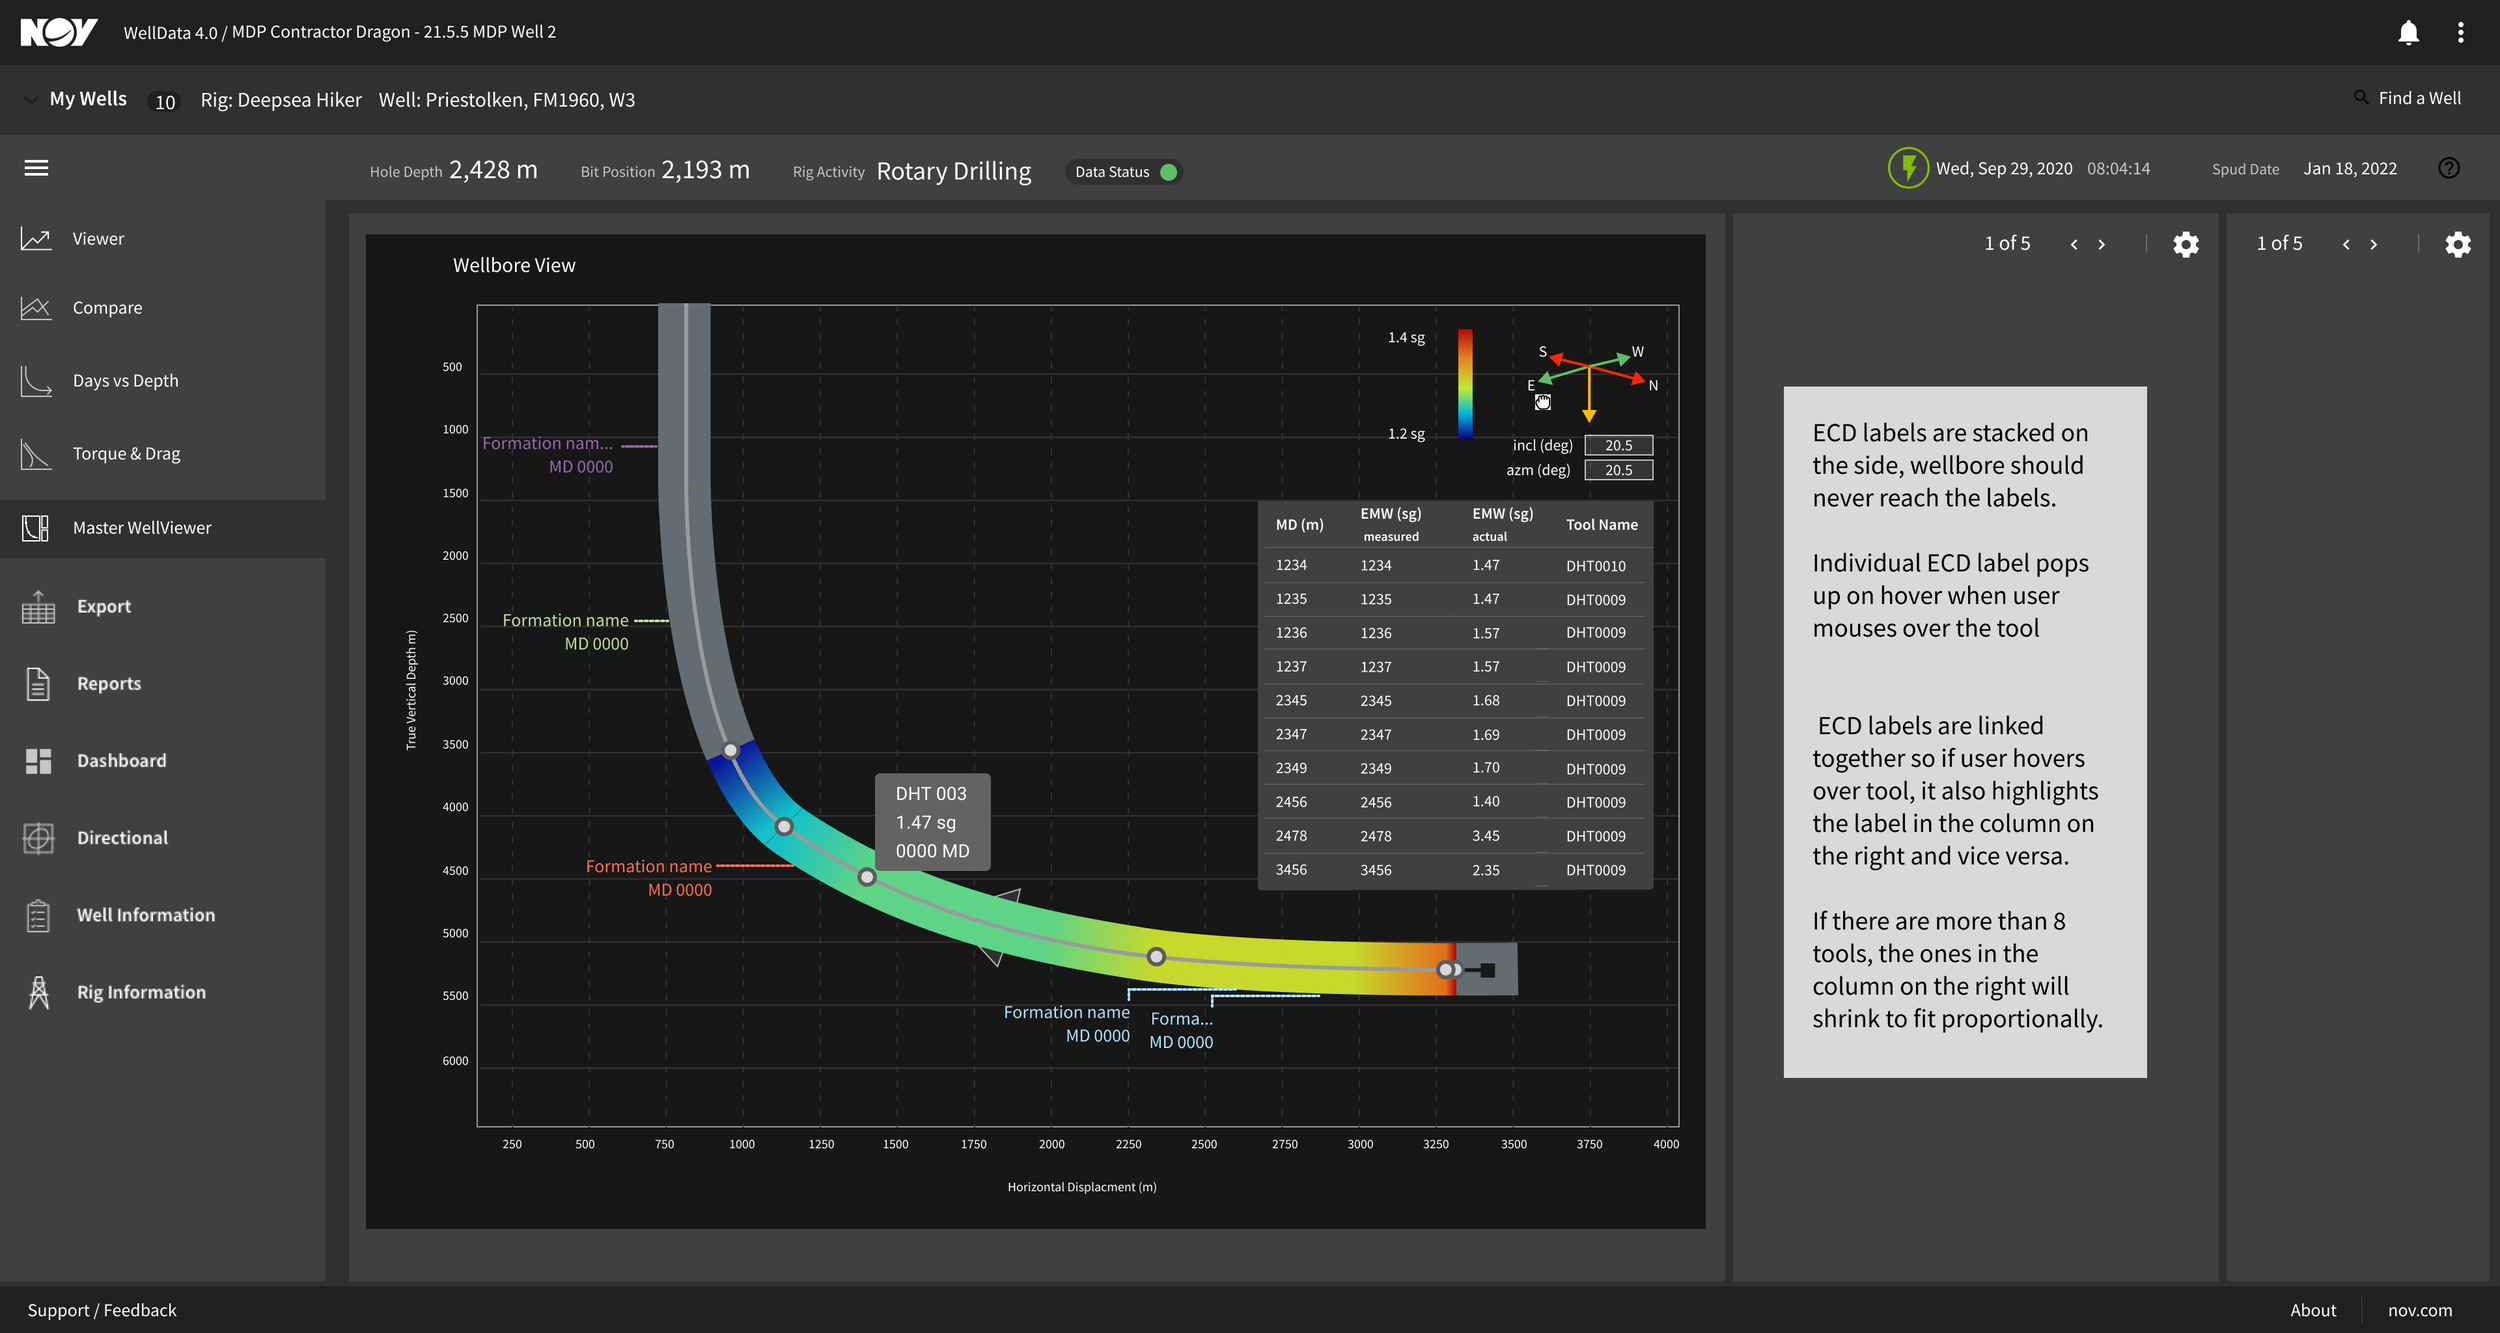Open middle panel settings gear
Viewport: 2500px width, 1333px height.
pyautogui.click(x=2186, y=244)
